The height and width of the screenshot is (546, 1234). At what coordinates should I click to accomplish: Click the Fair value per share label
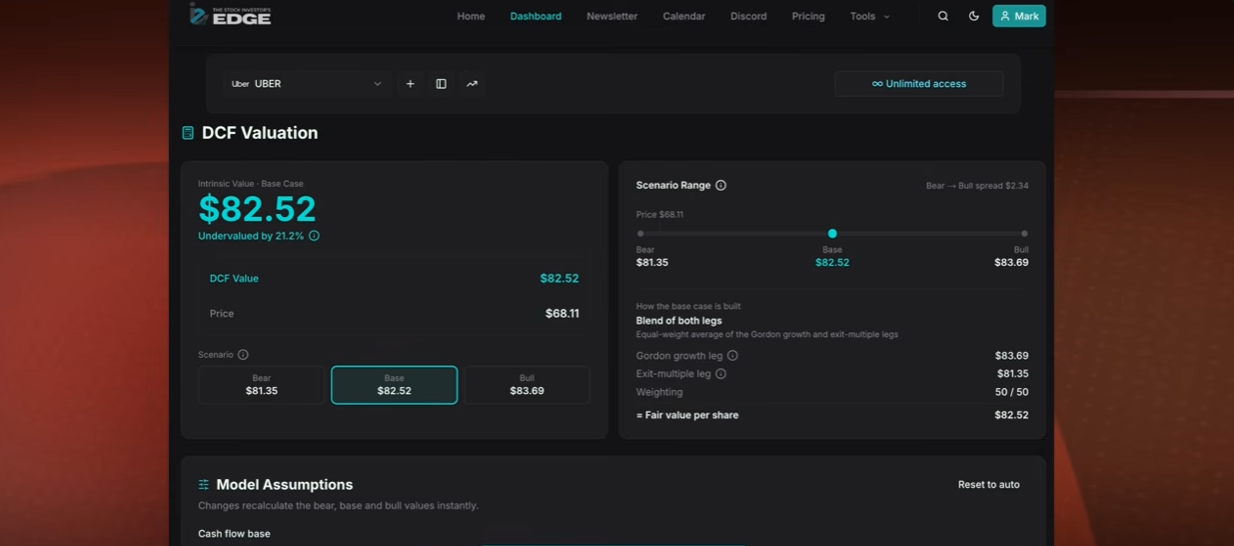[x=687, y=415]
